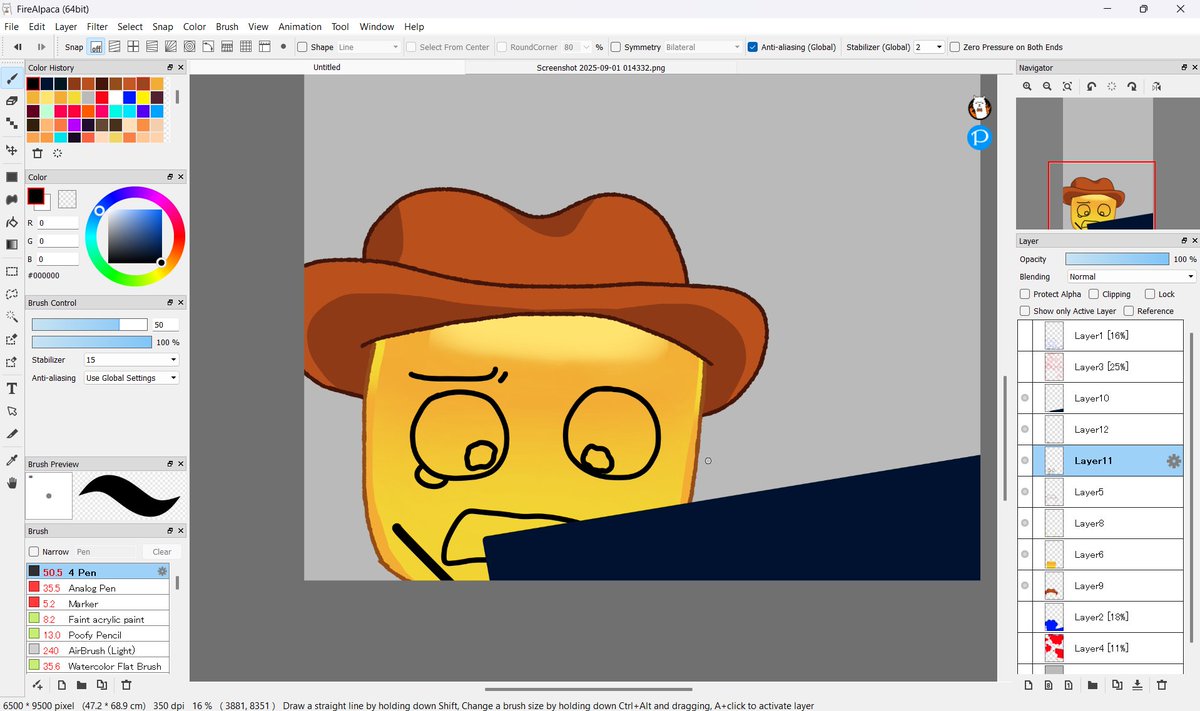Click the brush size slider
1200x711 pixels.
click(x=90, y=324)
